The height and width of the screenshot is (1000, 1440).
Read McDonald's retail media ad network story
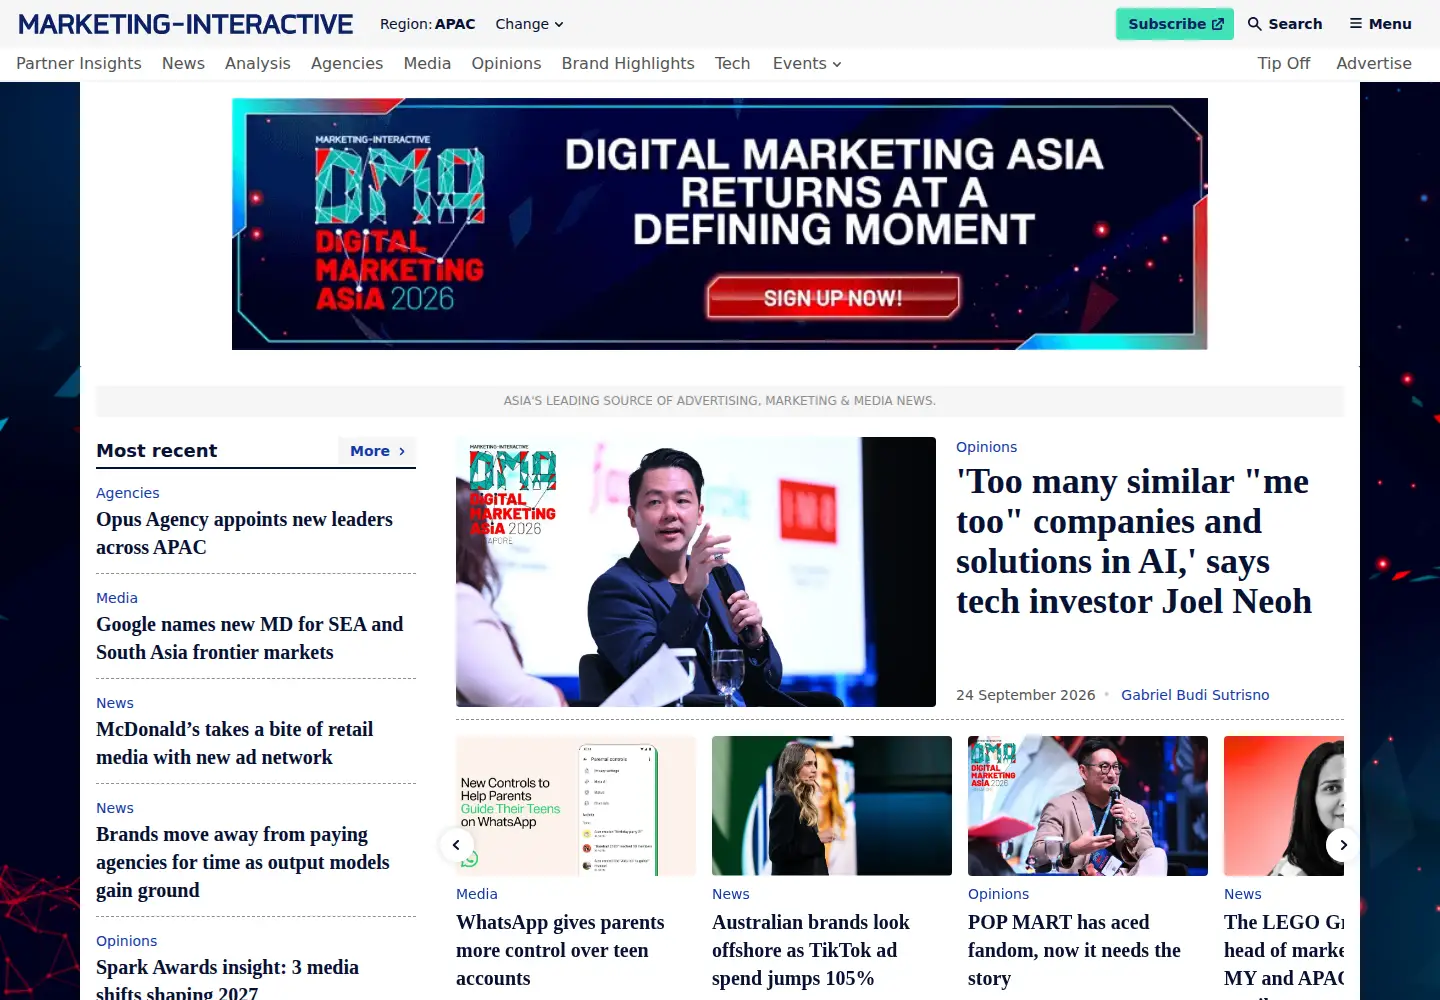[234, 743]
